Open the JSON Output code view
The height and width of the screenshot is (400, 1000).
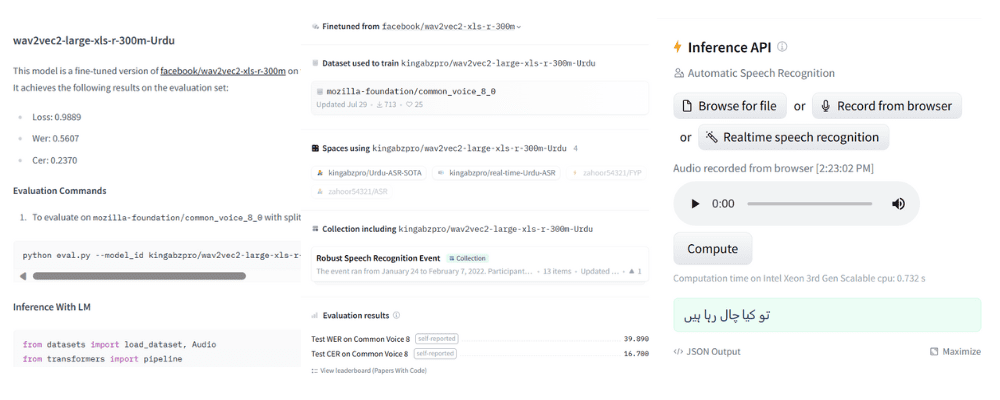click(707, 352)
